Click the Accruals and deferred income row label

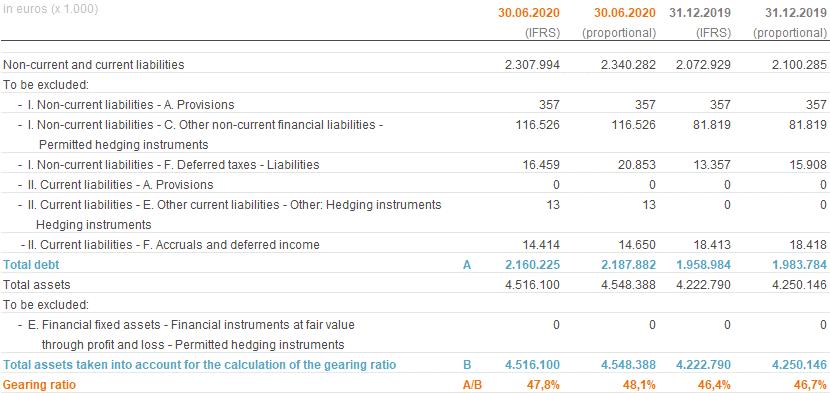pyautogui.click(x=171, y=245)
